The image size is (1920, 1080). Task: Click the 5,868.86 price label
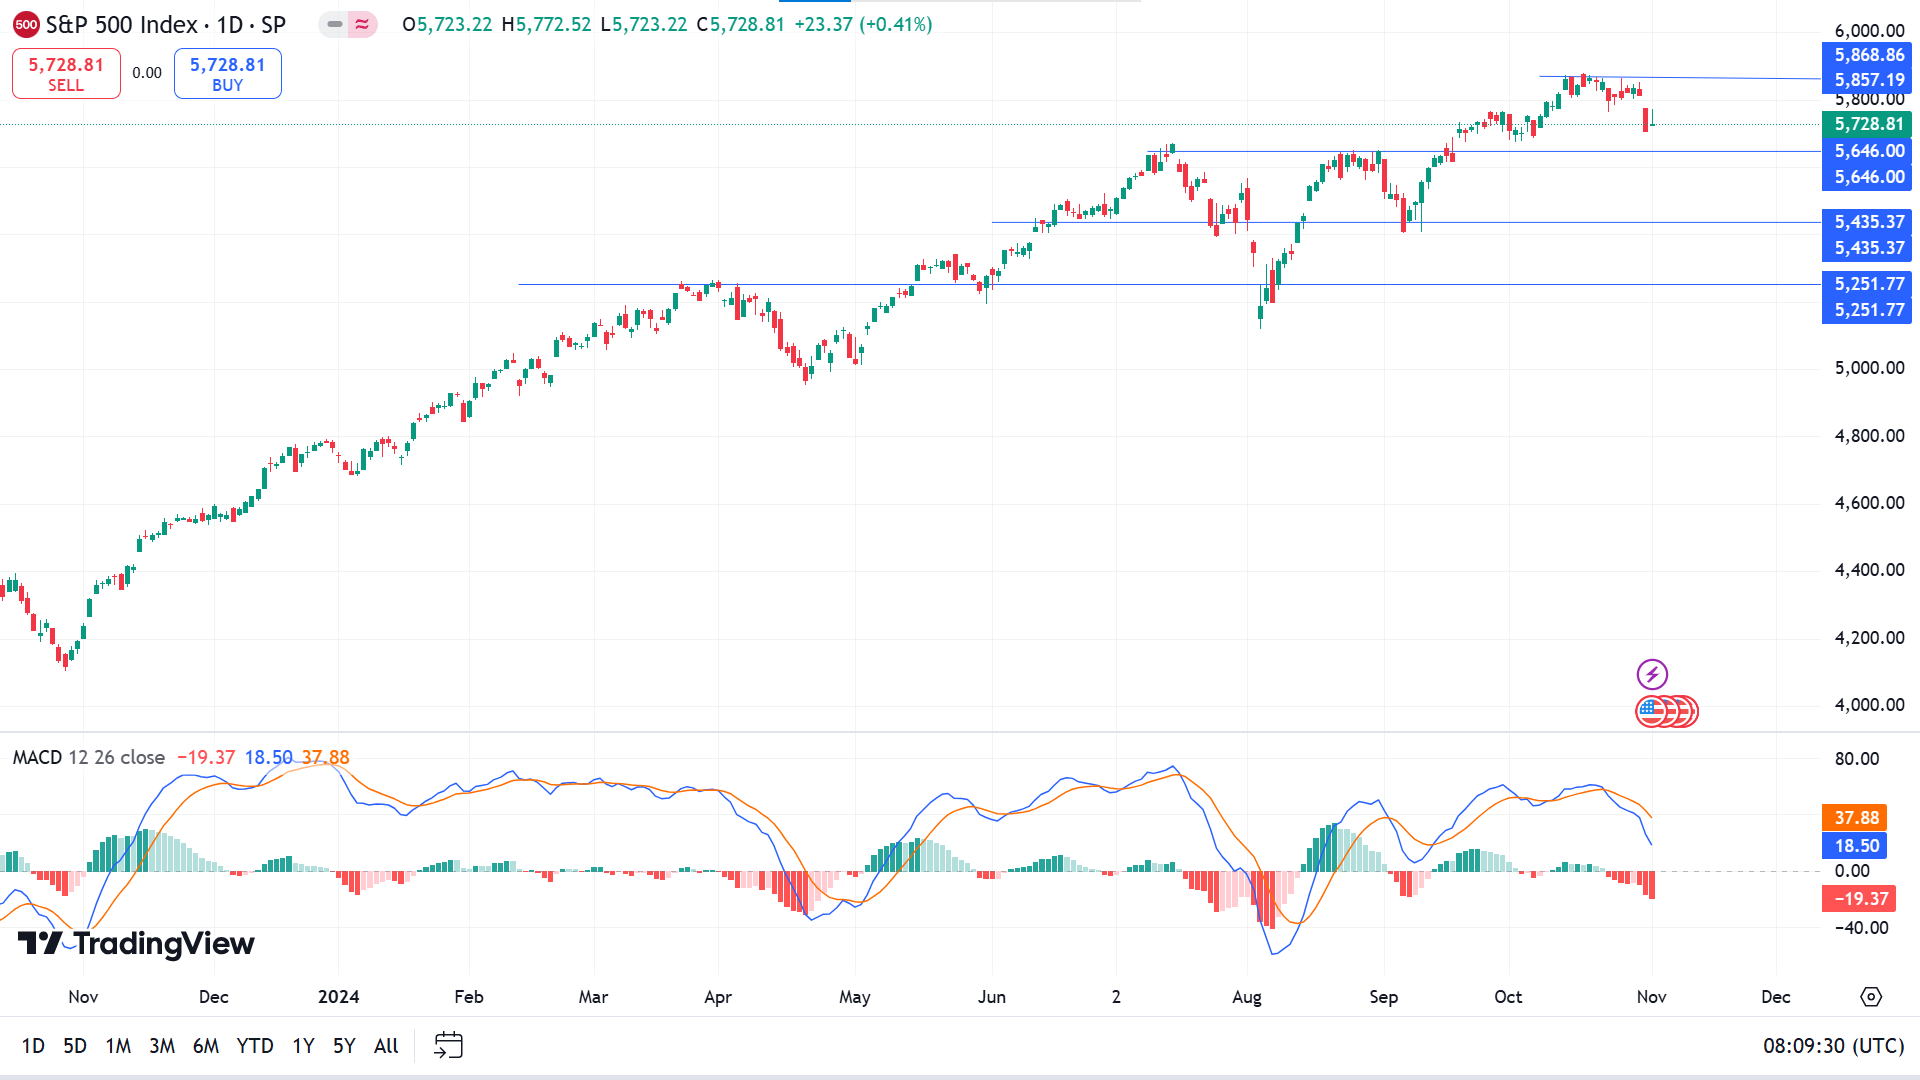(1867, 55)
